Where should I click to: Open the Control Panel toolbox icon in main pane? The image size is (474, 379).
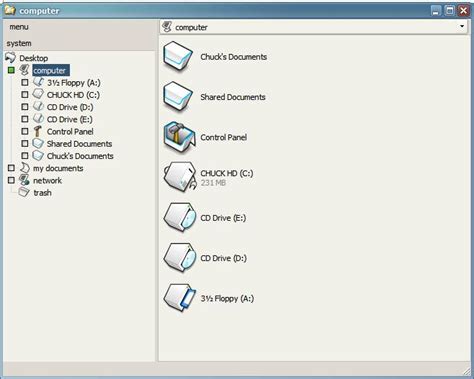tap(179, 137)
